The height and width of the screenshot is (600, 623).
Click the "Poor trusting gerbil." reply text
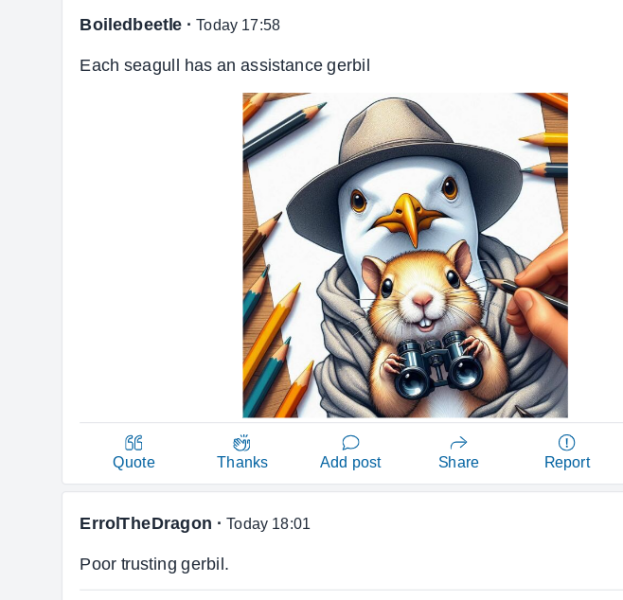[154, 564]
